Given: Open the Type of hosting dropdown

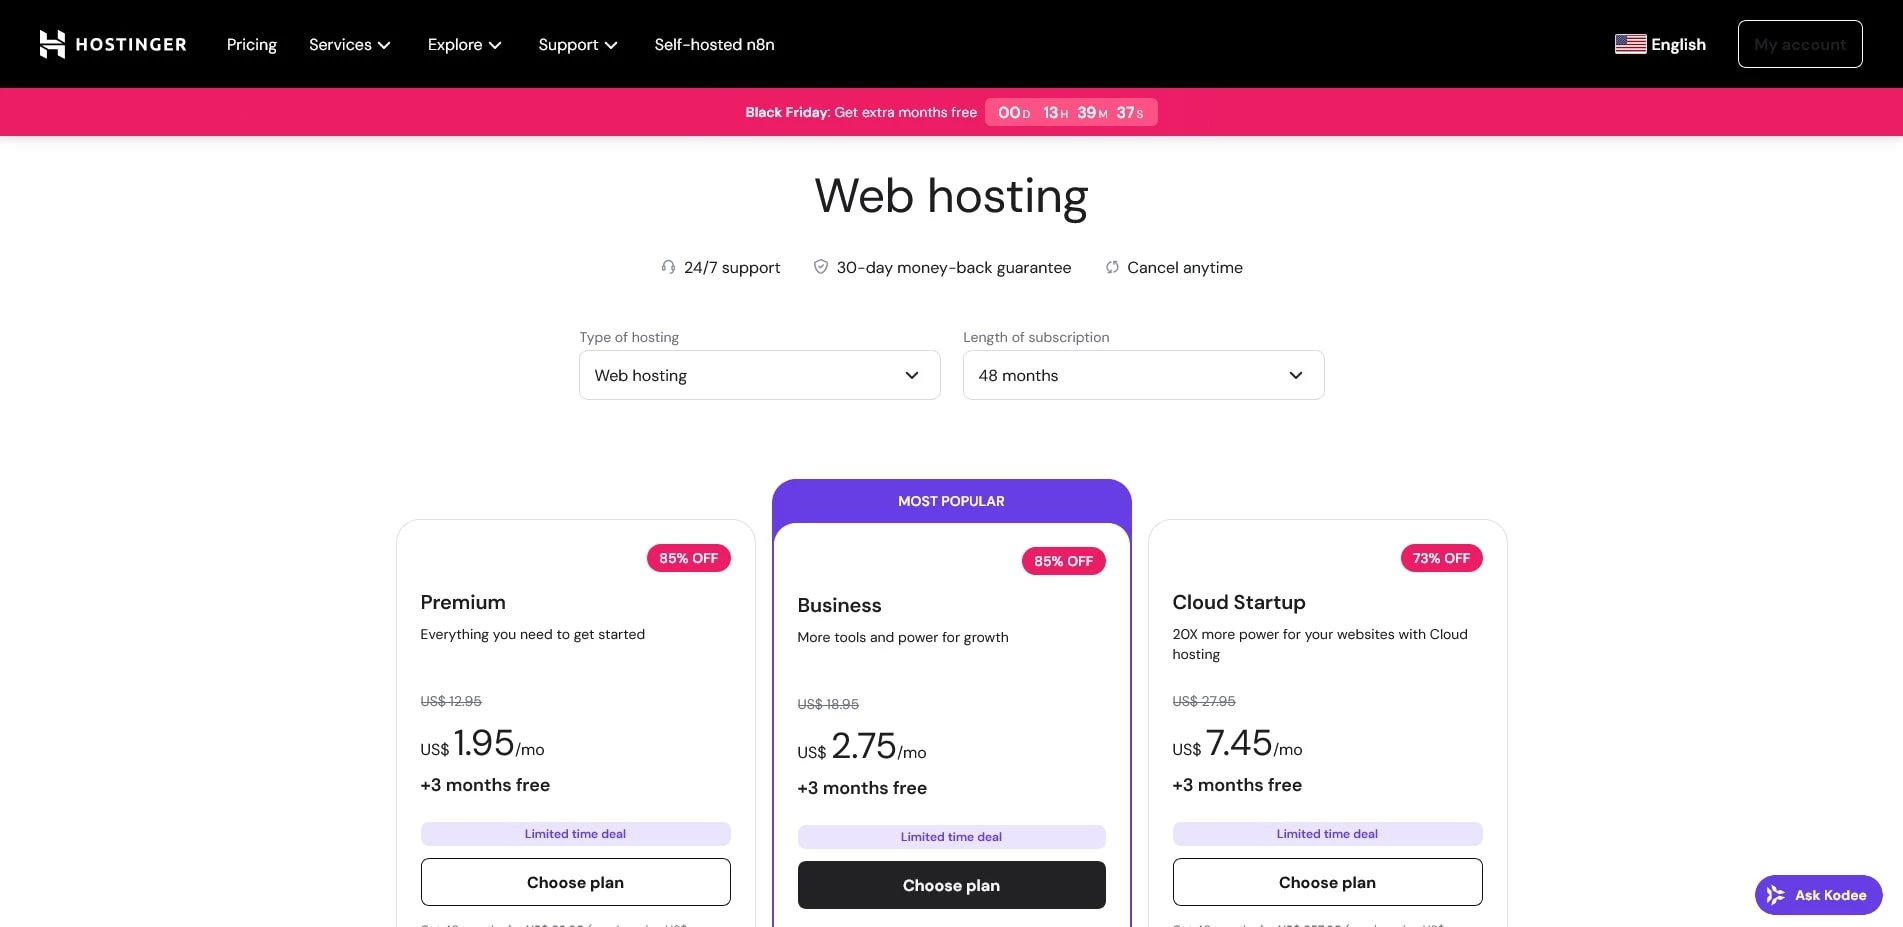Looking at the screenshot, I should click(x=758, y=375).
